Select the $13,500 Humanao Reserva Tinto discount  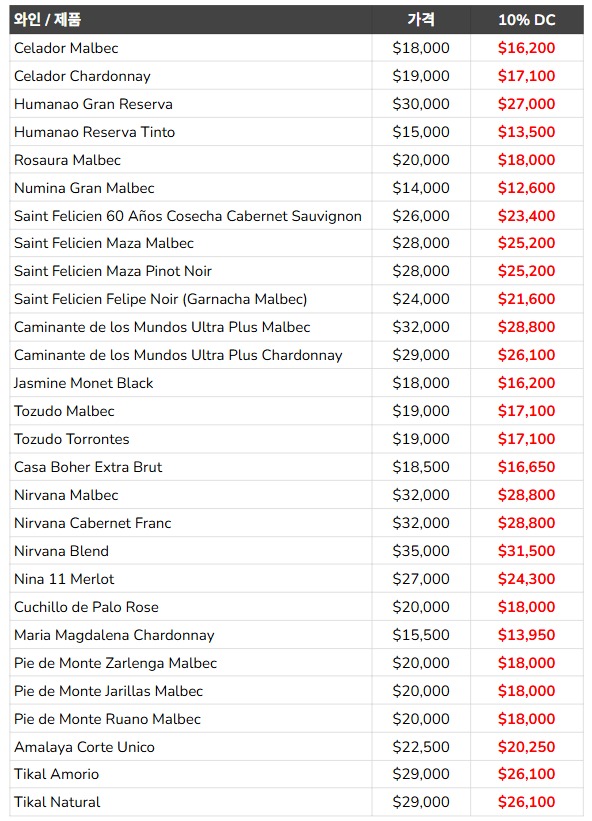[x=527, y=132]
